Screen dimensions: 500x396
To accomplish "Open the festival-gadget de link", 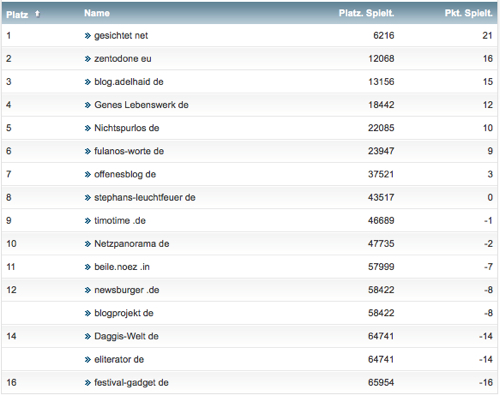I will tap(131, 382).
